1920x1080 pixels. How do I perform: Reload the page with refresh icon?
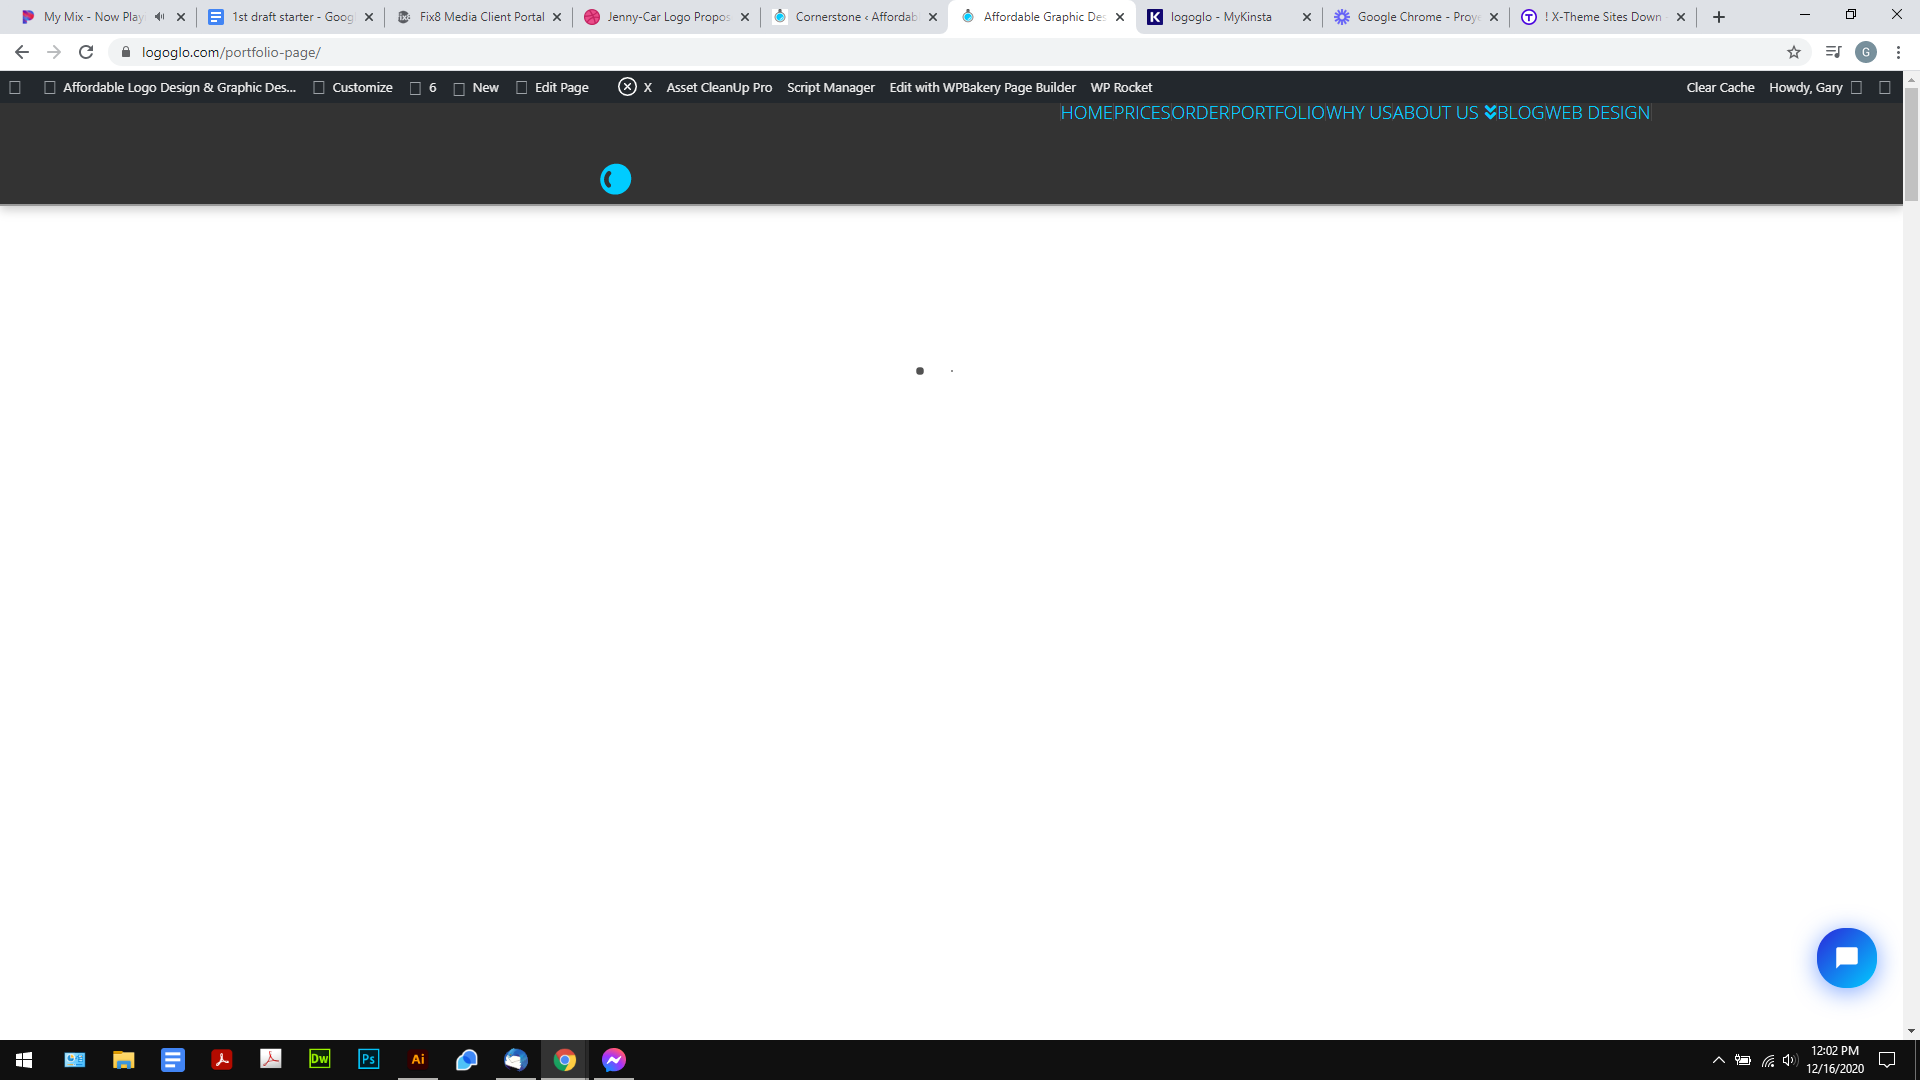pos(86,52)
